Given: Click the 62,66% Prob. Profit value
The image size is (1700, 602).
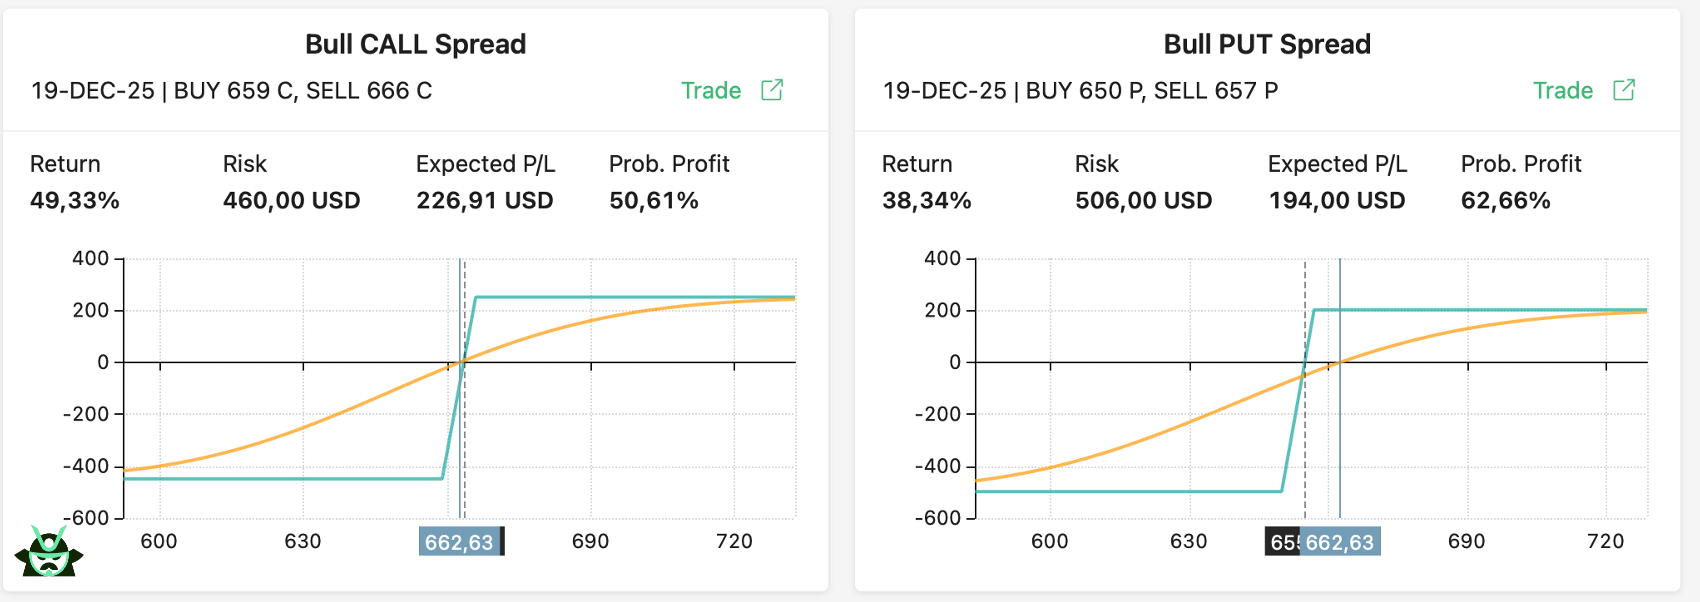Looking at the screenshot, I should tap(1505, 200).
